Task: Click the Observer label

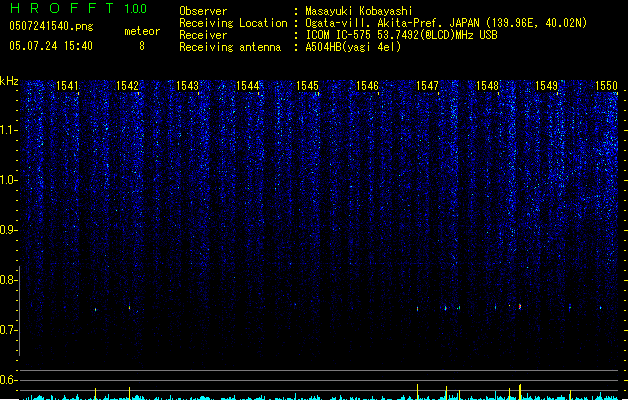Action: [203, 11]
